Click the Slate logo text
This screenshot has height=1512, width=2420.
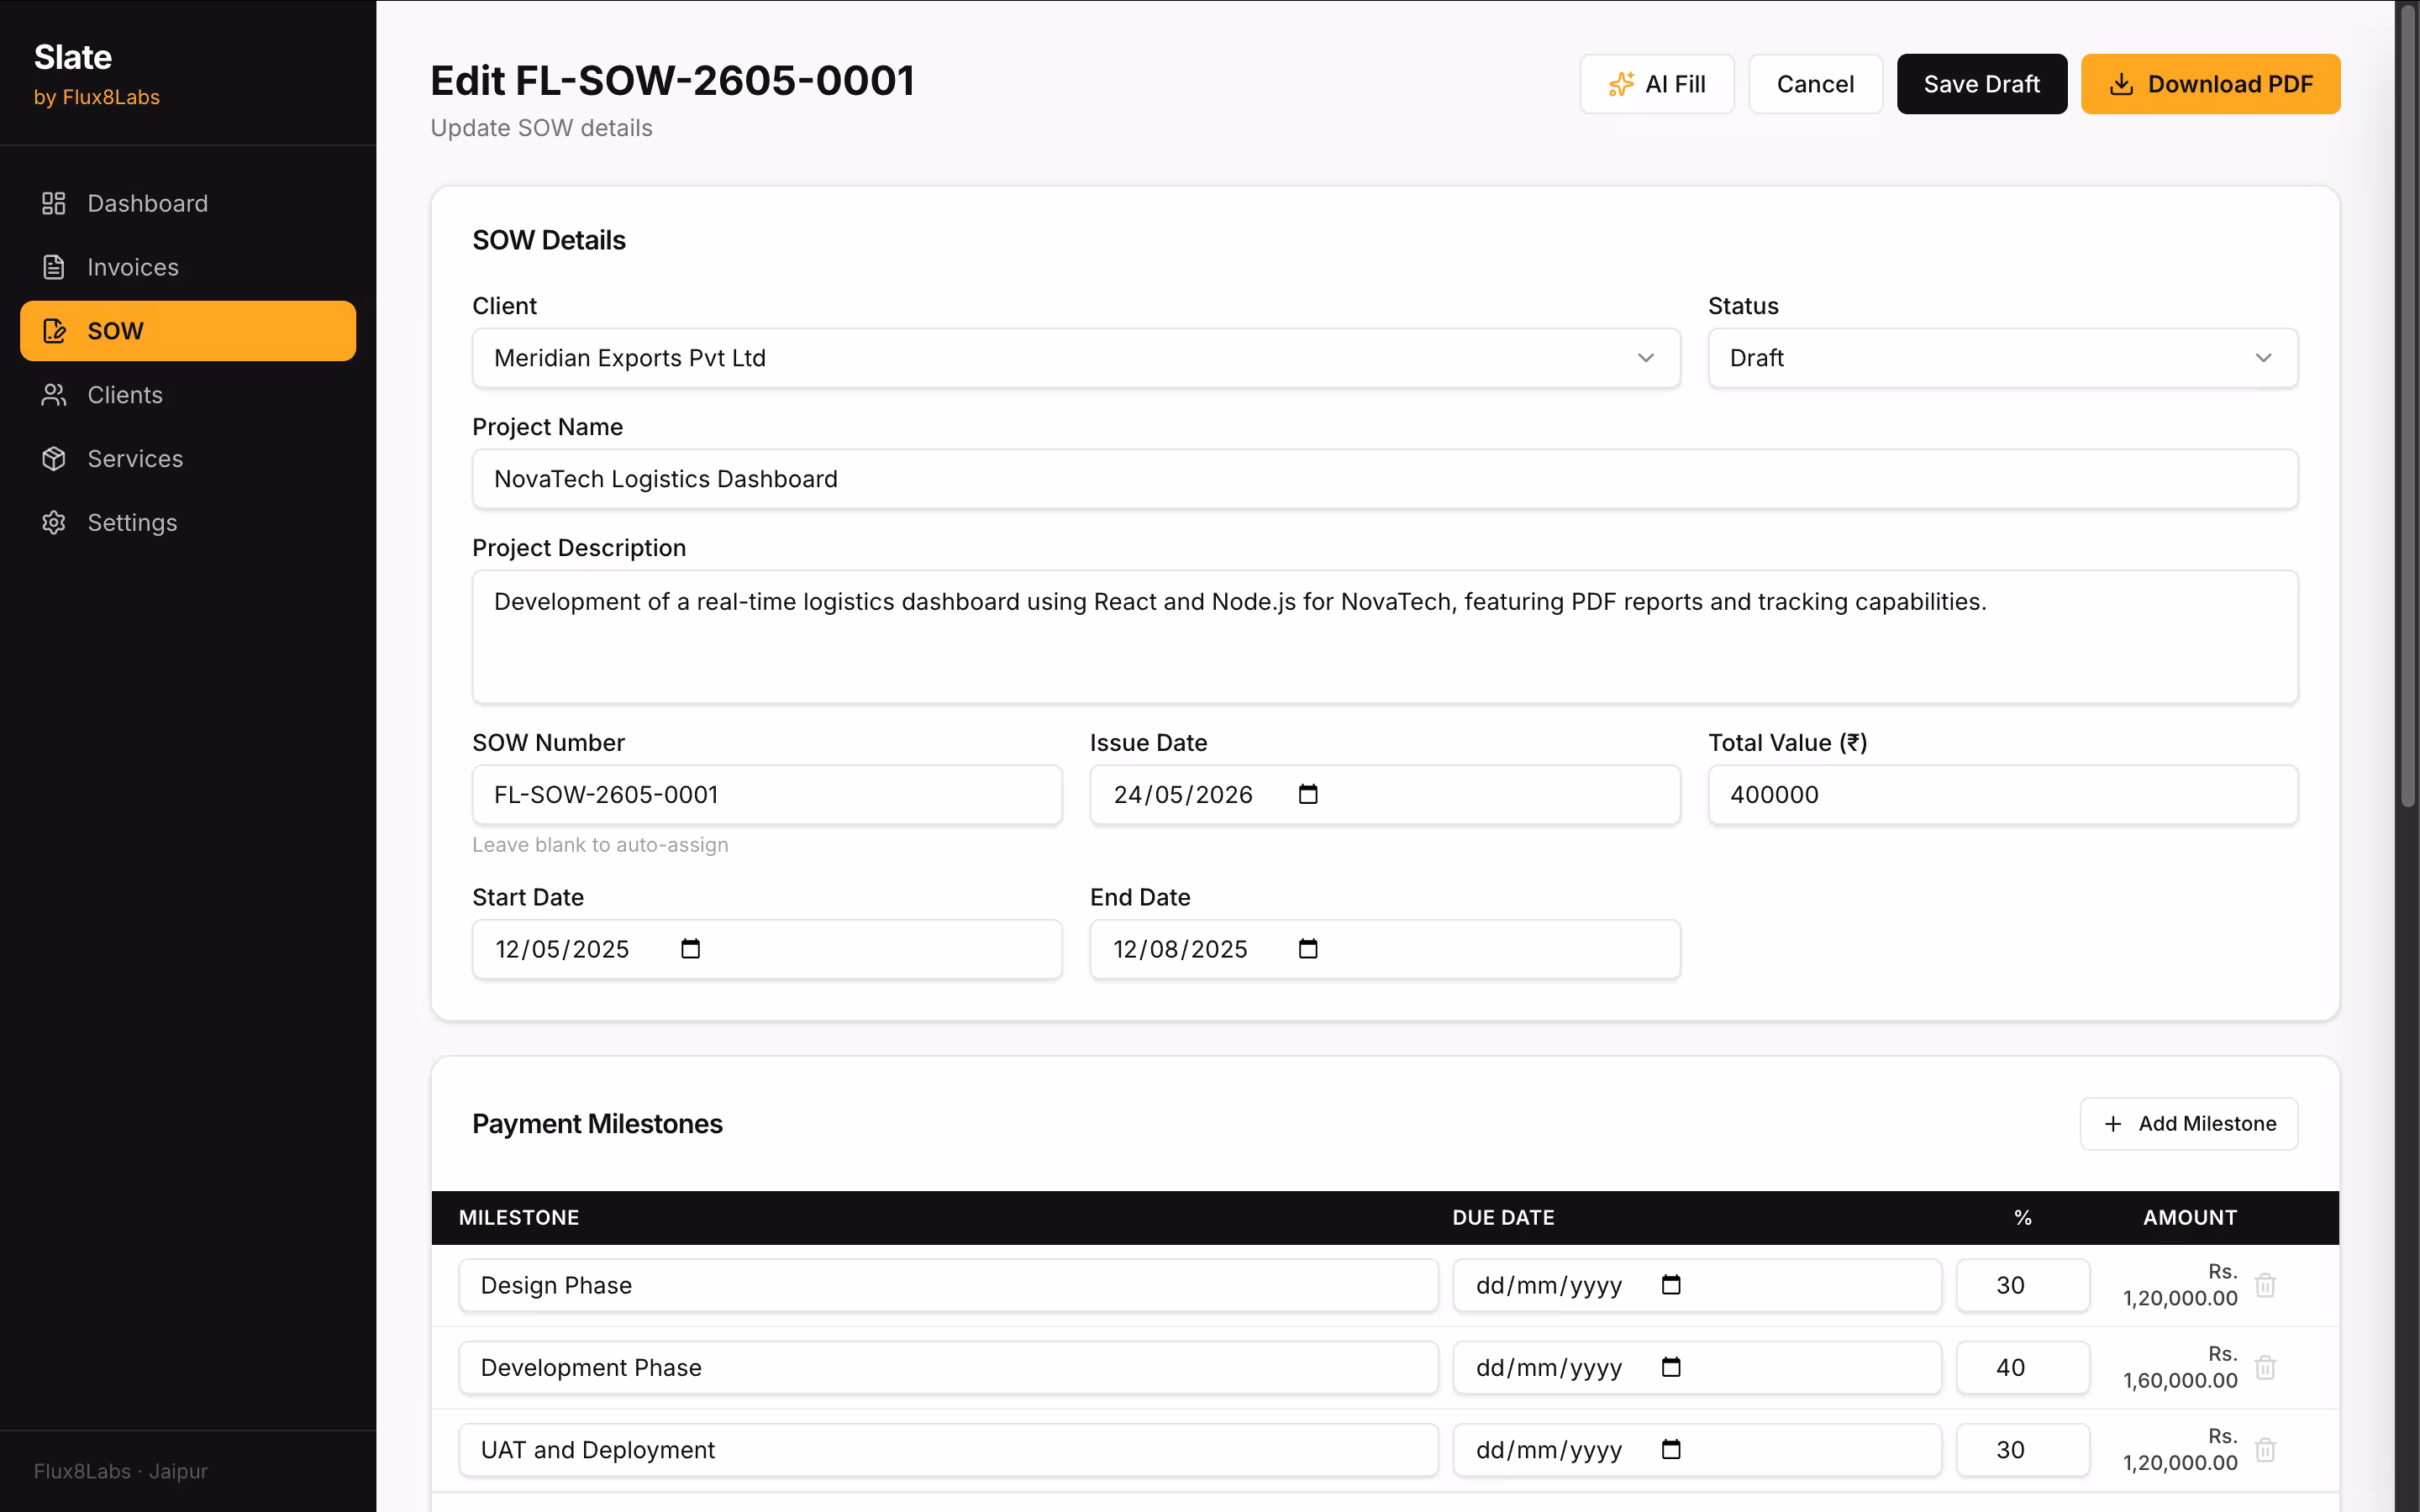pos(73,57)
